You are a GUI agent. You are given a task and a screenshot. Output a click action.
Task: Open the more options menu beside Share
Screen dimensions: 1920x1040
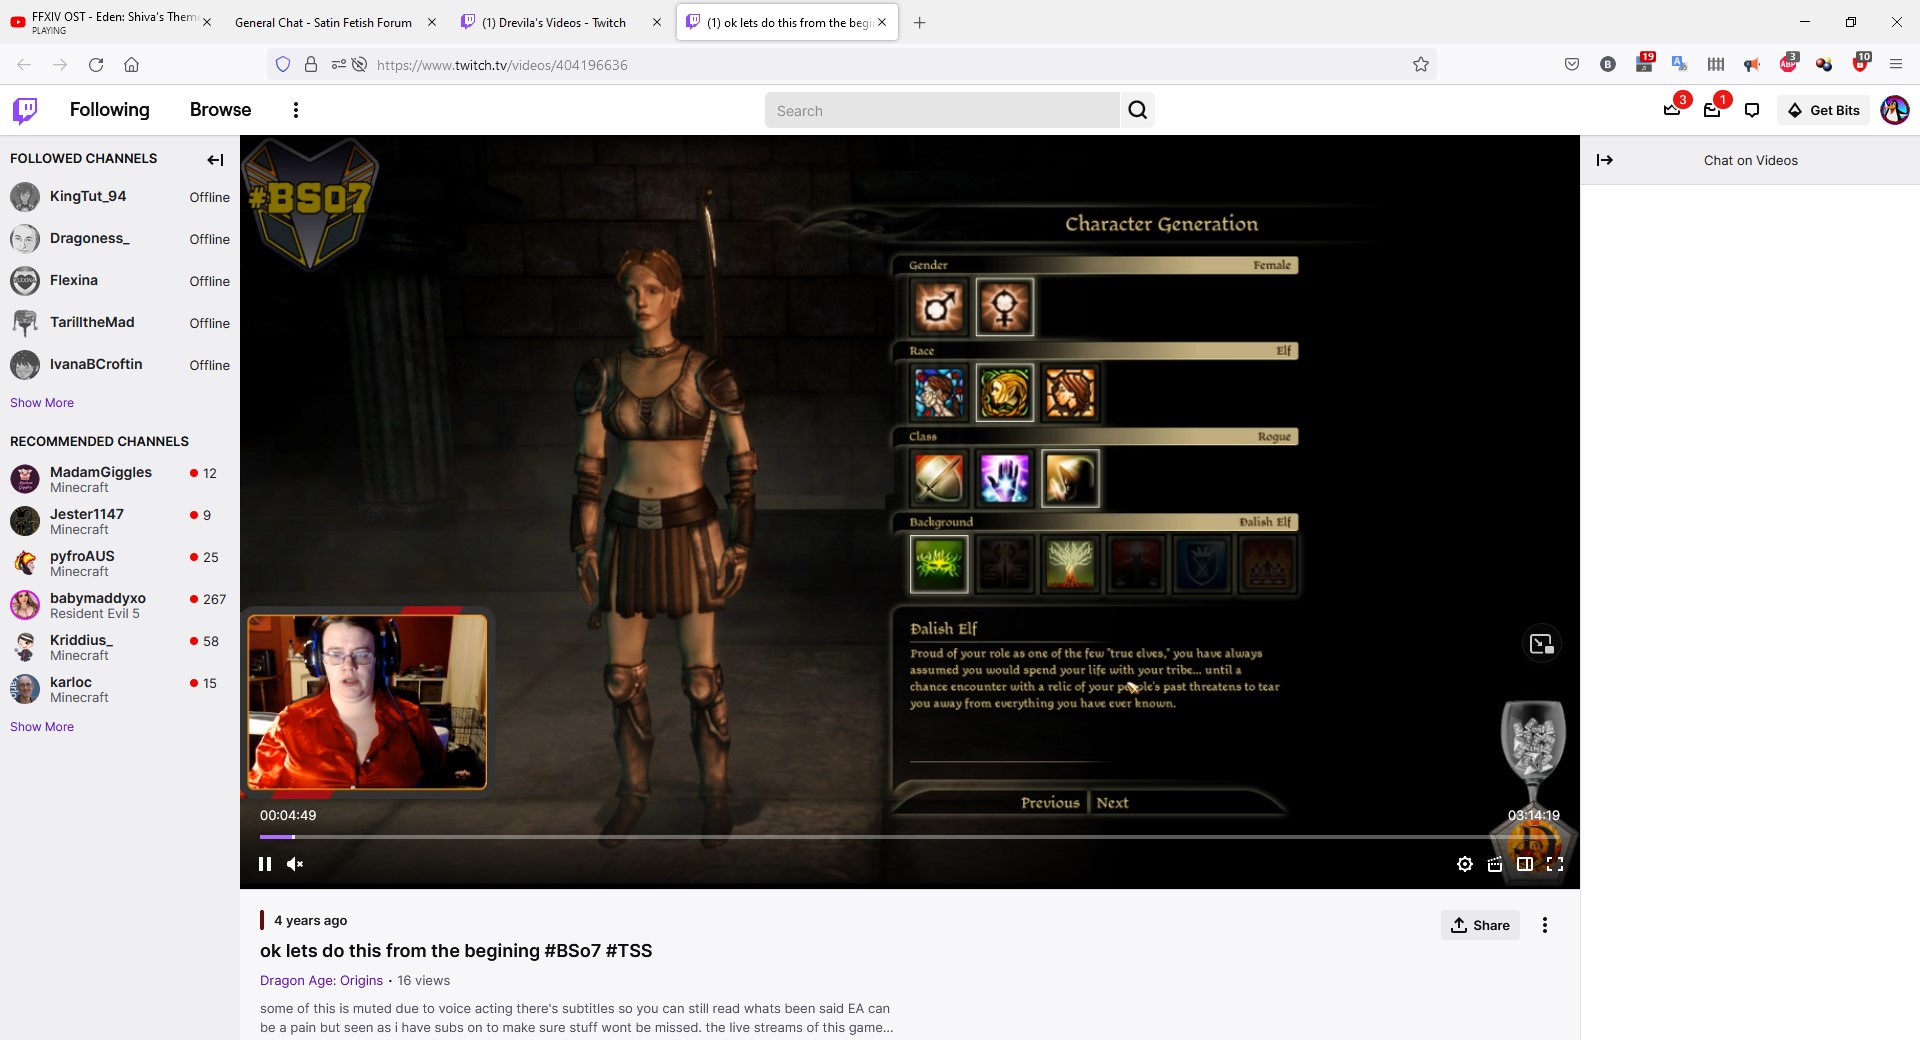click(x=1544, y=925)
